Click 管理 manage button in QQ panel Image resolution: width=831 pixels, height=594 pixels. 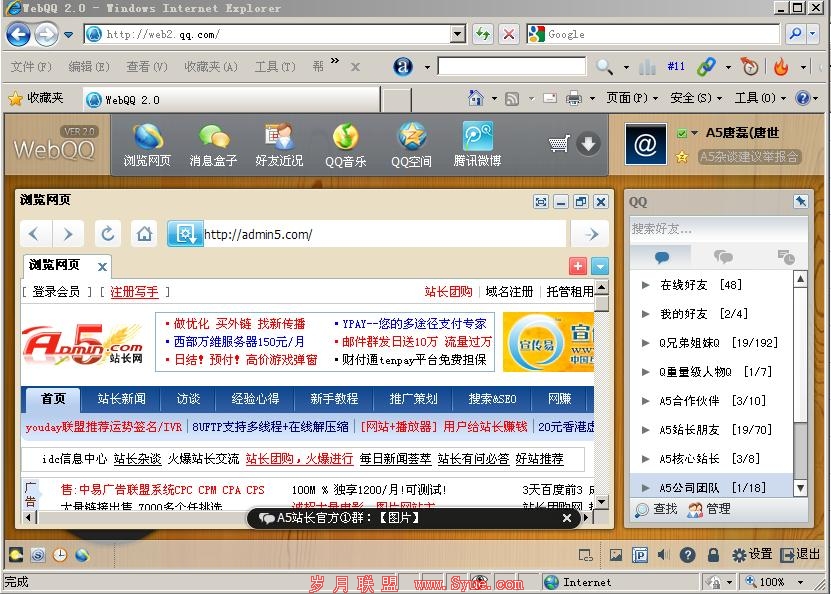coord(709,509)
